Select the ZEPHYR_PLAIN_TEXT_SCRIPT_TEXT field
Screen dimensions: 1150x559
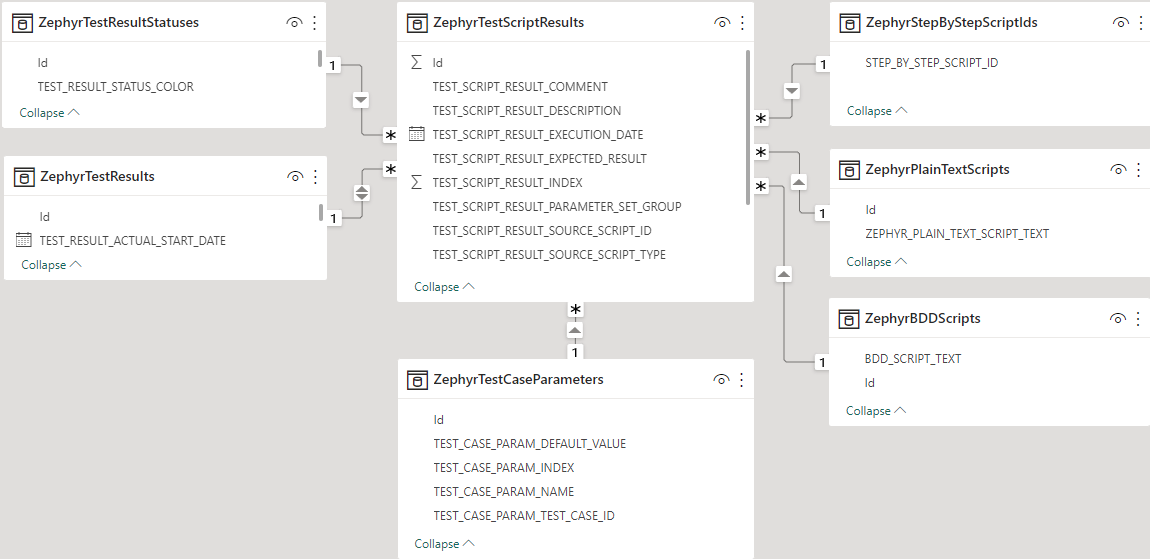coord(957,234)
